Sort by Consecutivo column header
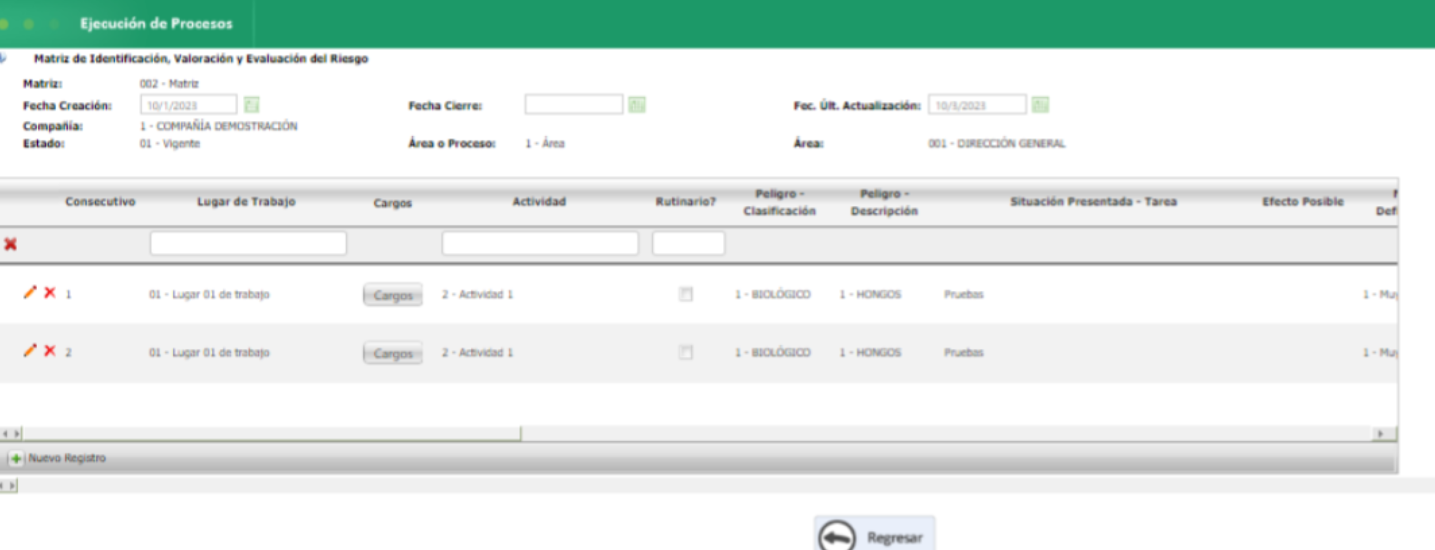Image resolution: width=1435 pixels, height=550 pixels. coord(100,202)
